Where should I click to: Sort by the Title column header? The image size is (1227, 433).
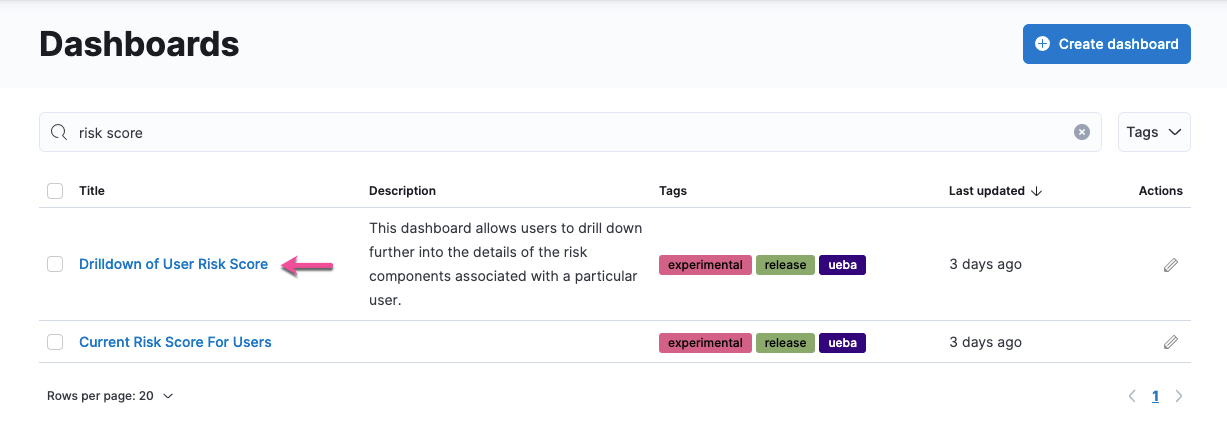point(92,191)
